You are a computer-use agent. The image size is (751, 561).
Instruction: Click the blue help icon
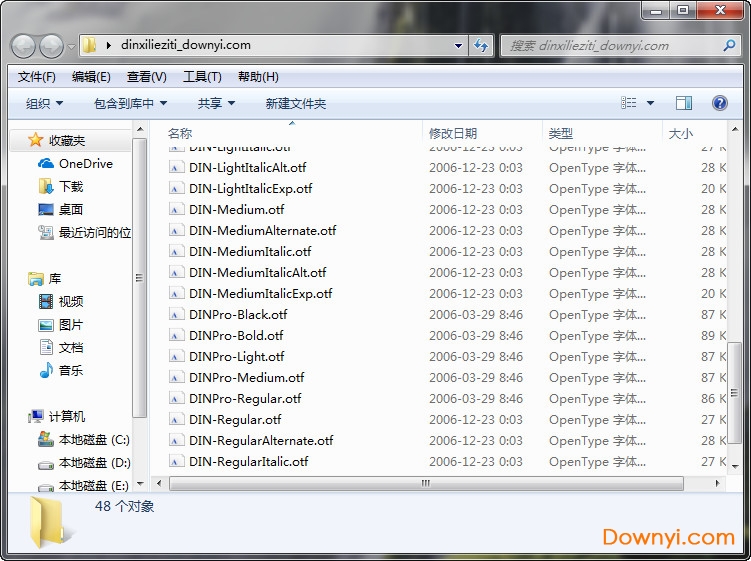[x=719, y=103]
